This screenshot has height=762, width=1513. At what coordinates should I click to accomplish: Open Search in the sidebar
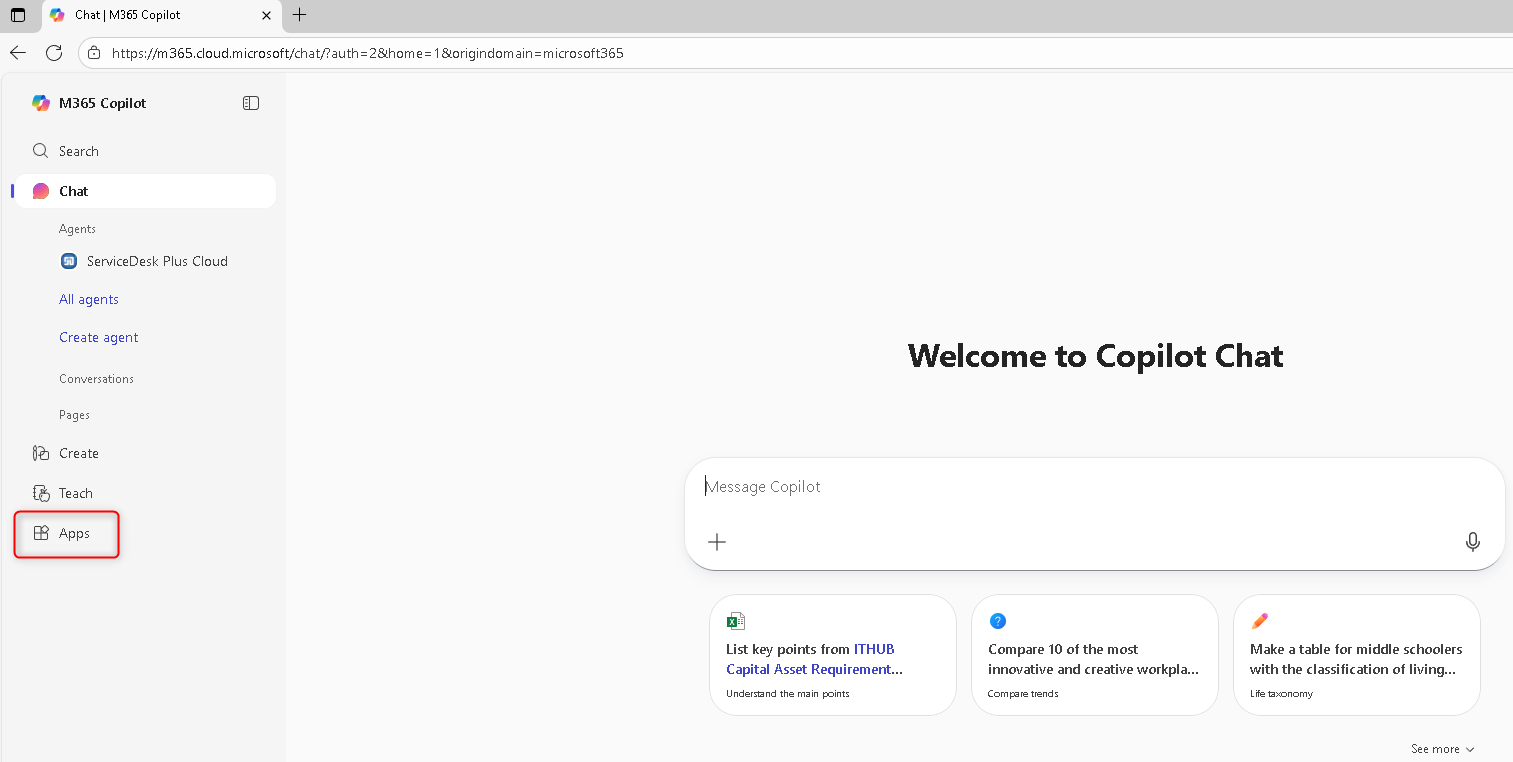click(x=145, y=151)
